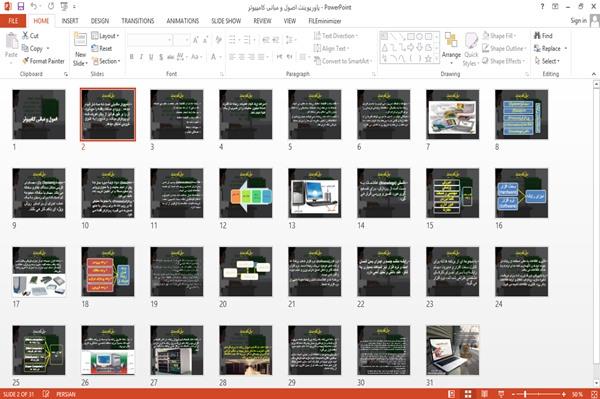Open the font name combo box

coord(149,39)
